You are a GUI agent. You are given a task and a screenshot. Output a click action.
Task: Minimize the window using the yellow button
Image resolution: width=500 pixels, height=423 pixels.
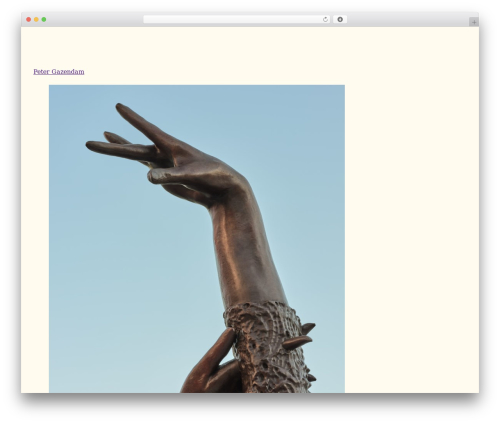(x=36, y=20)
